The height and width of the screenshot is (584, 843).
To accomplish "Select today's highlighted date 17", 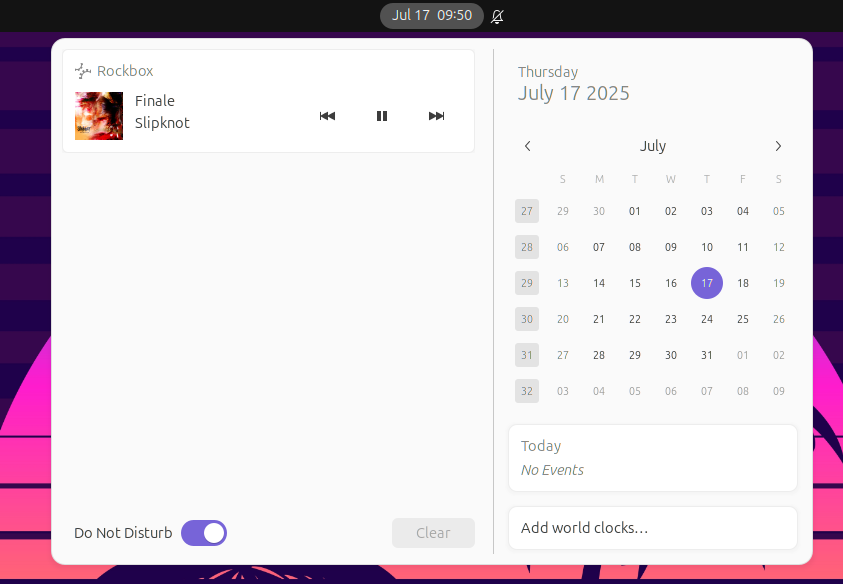I will [x=707, y=283].
